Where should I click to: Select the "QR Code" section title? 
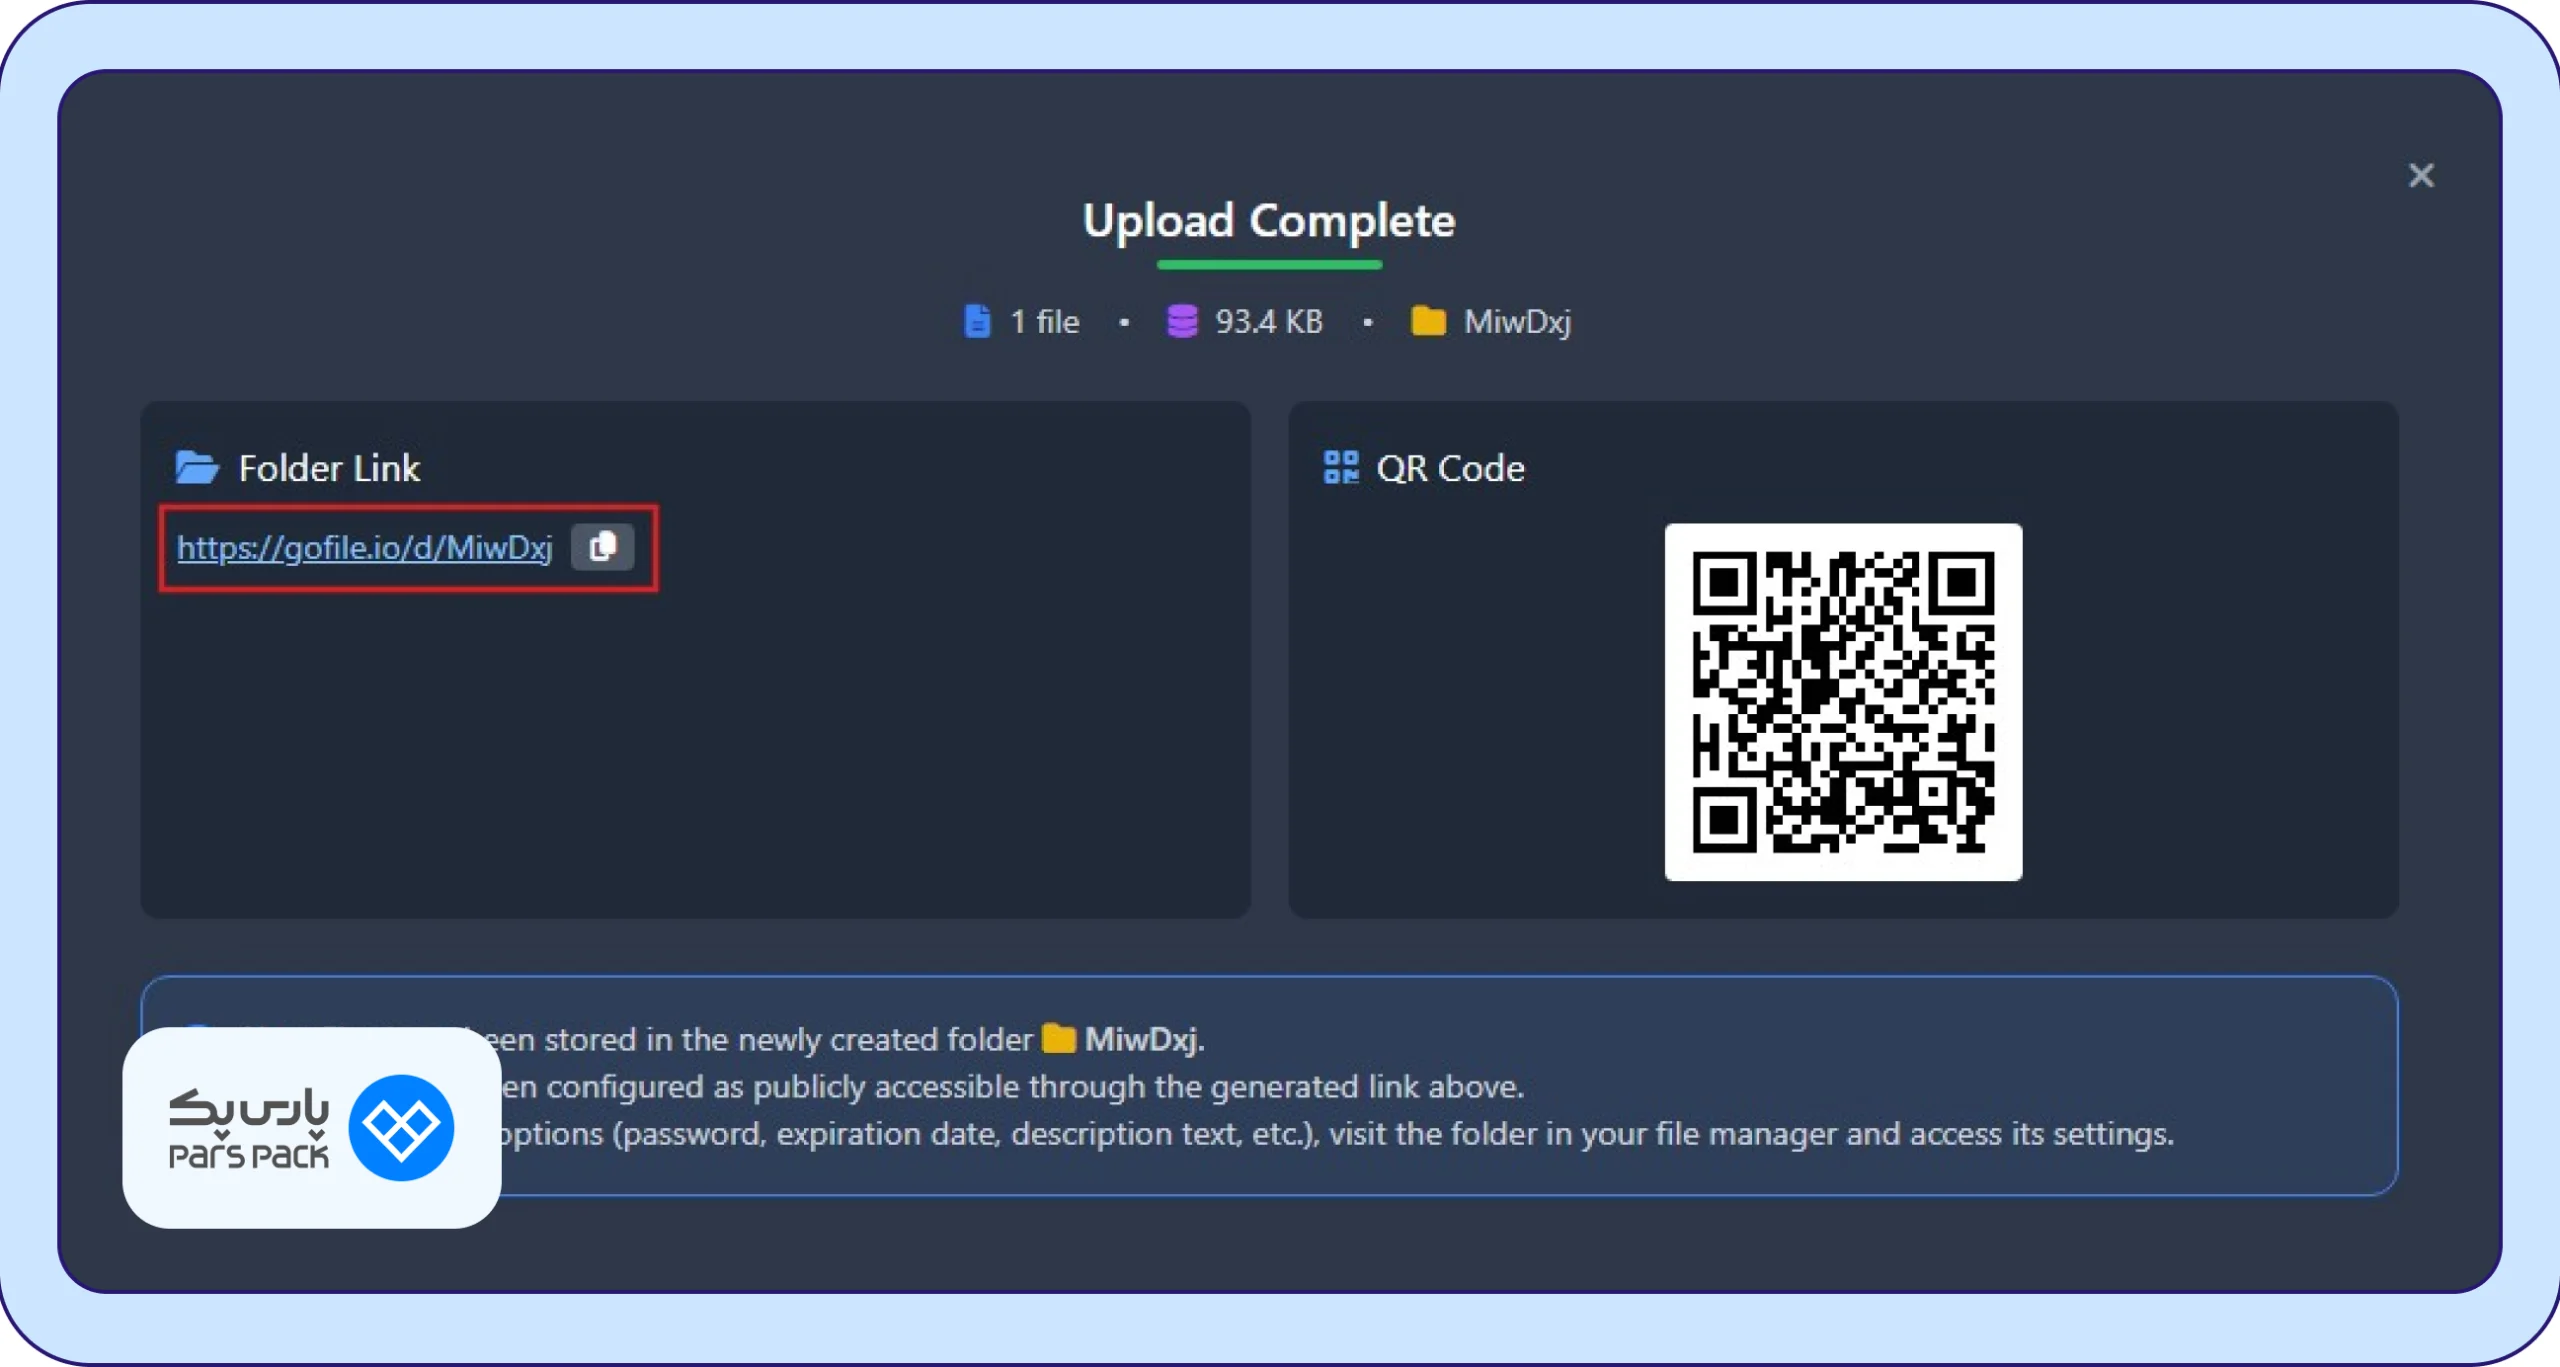point(1450,468)
